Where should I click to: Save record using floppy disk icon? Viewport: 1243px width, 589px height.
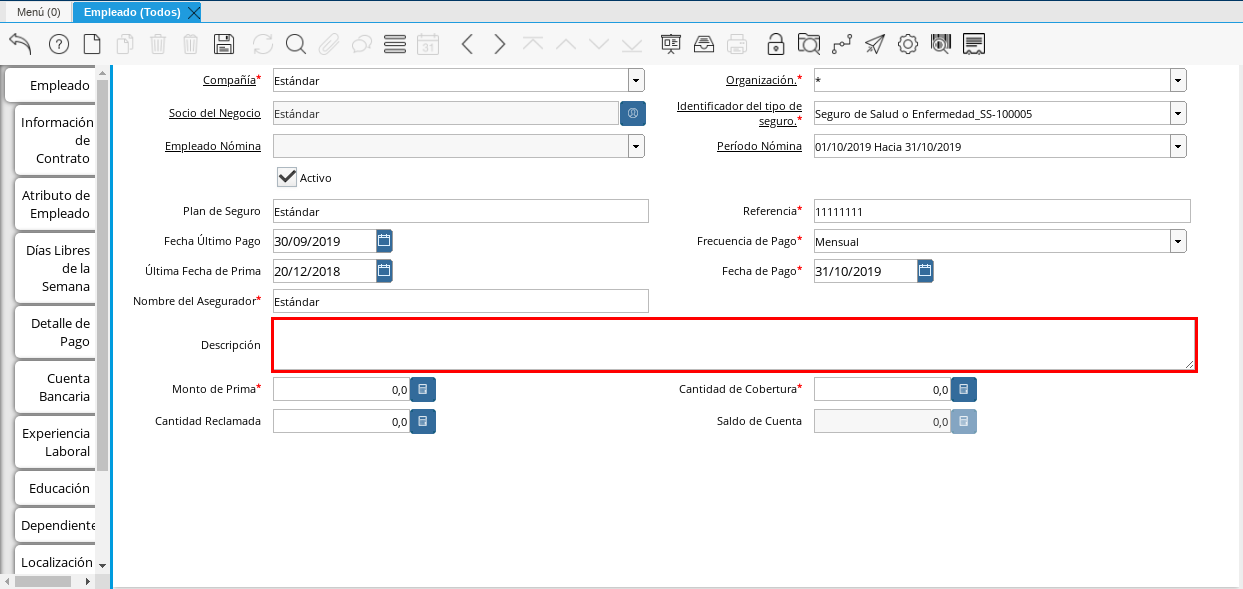pos(224,44)
